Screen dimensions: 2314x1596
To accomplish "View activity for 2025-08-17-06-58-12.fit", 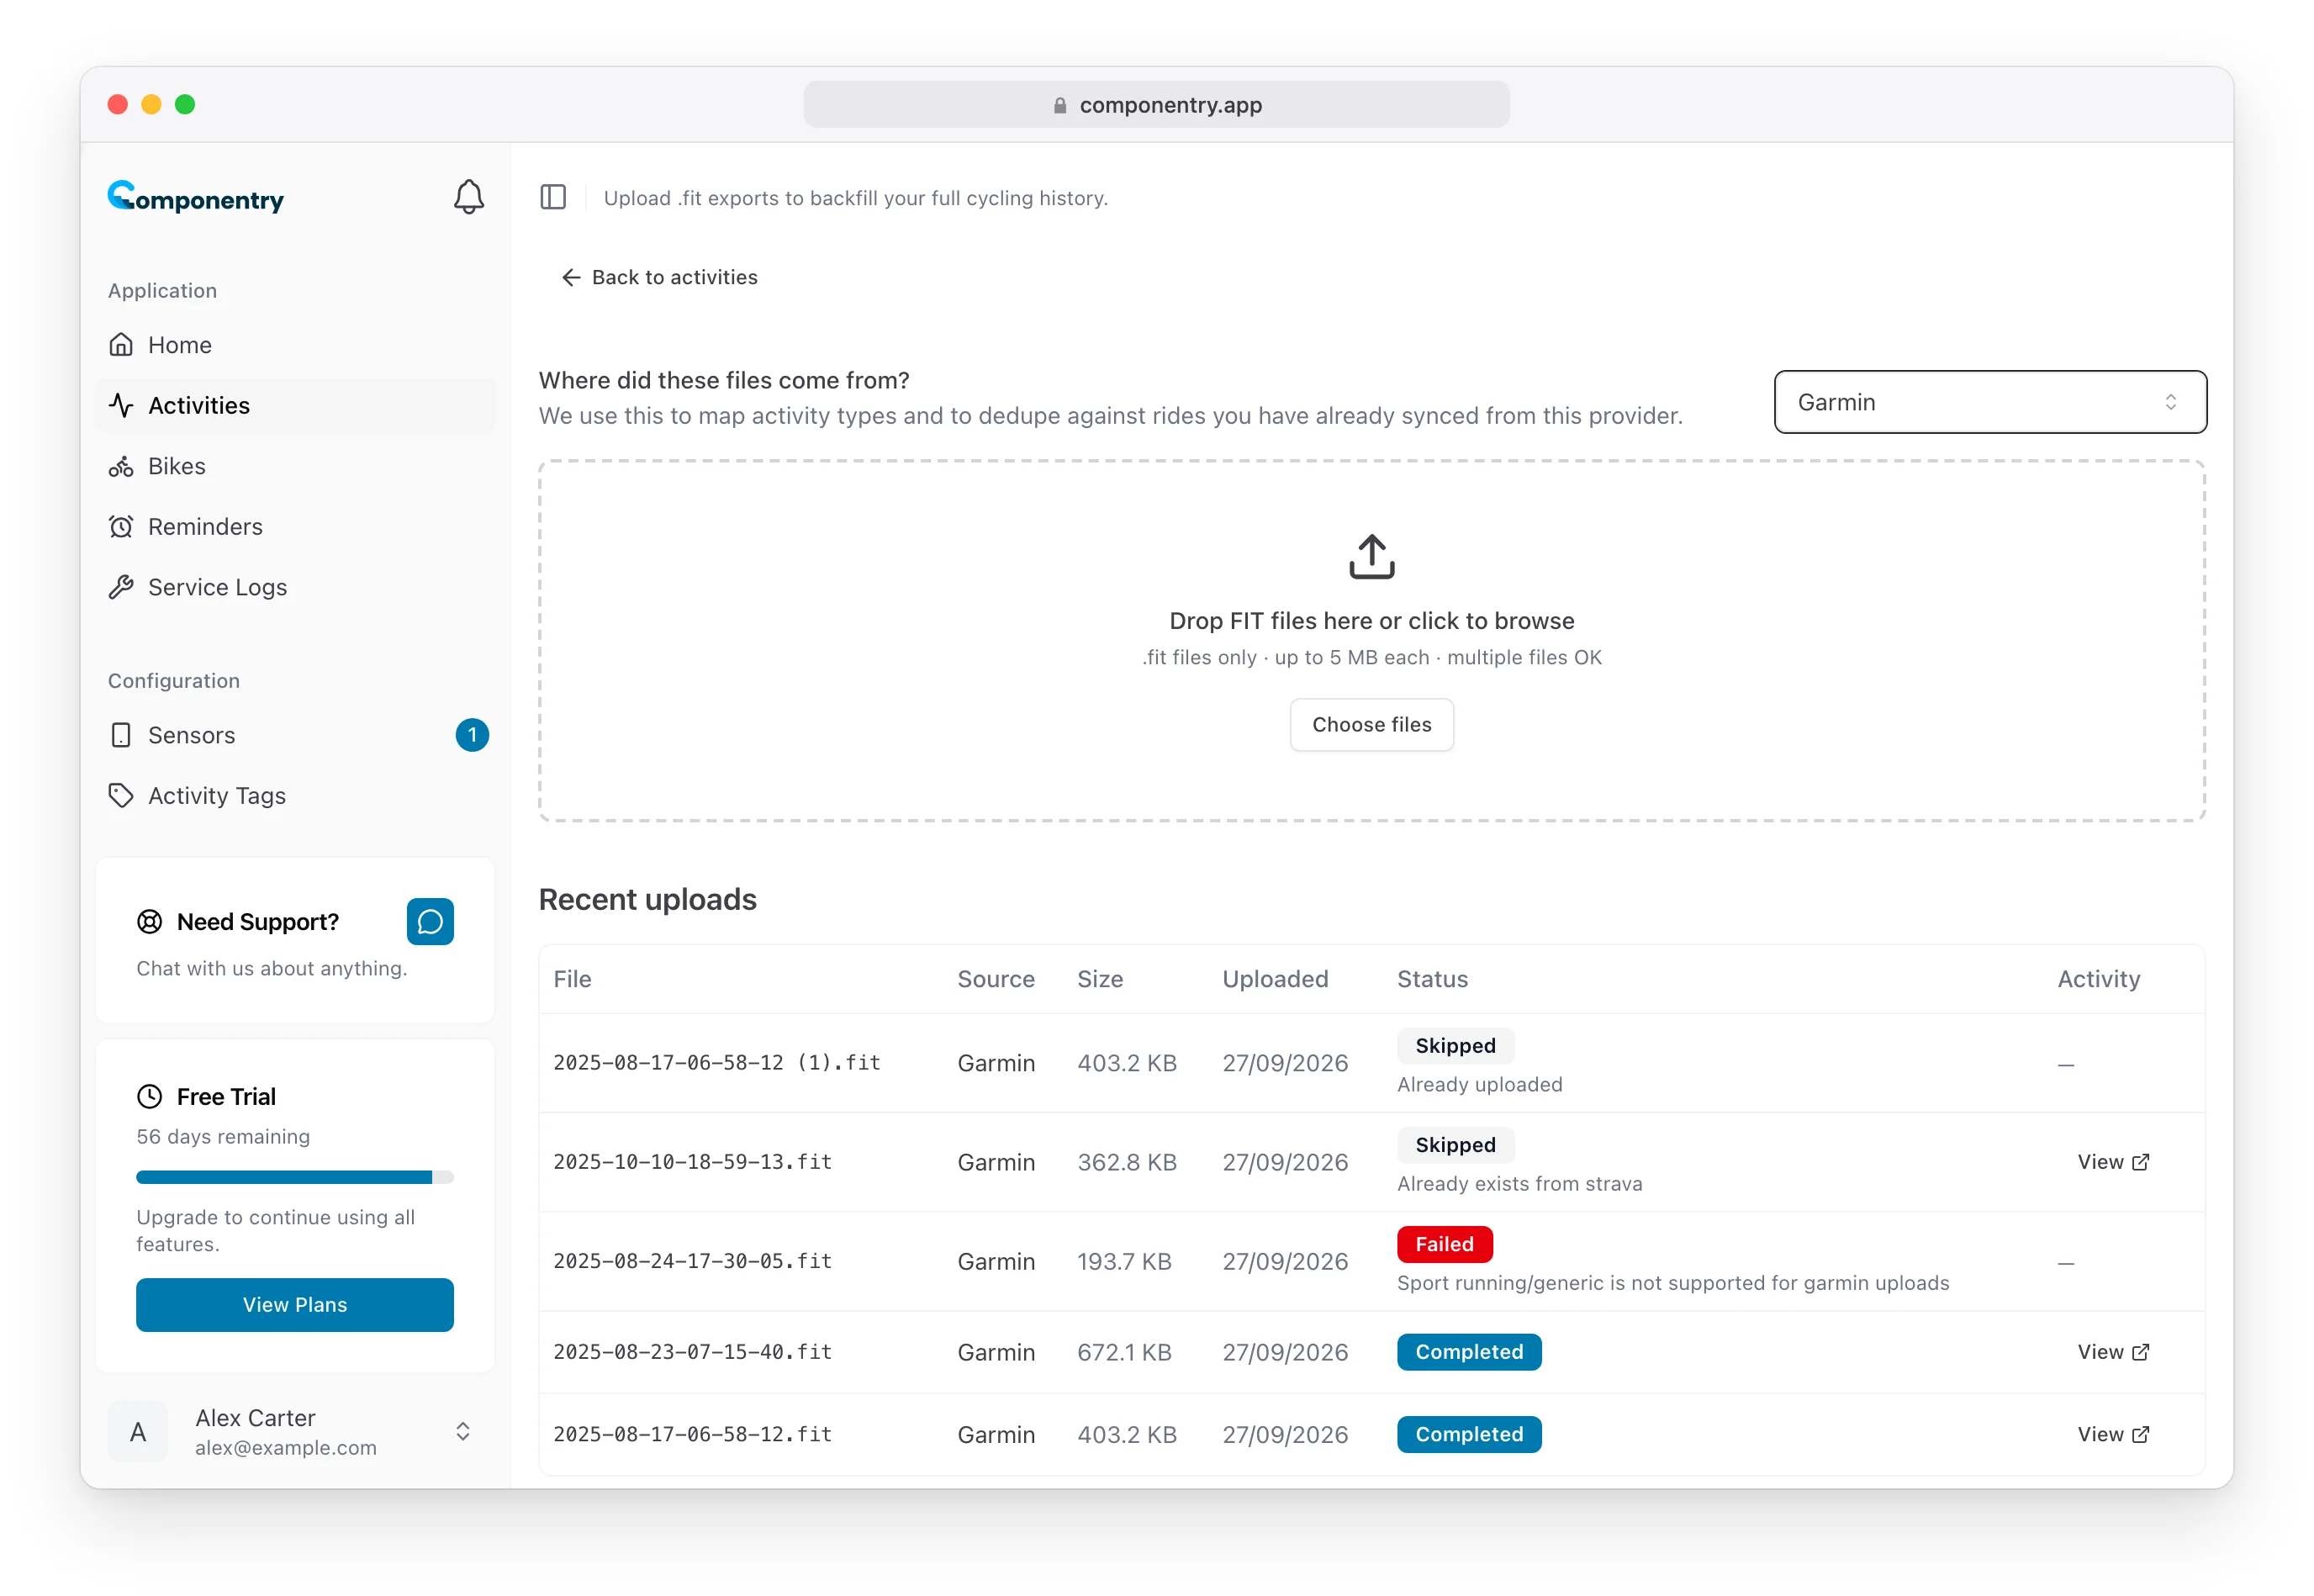I will tap(2113, 1434).
